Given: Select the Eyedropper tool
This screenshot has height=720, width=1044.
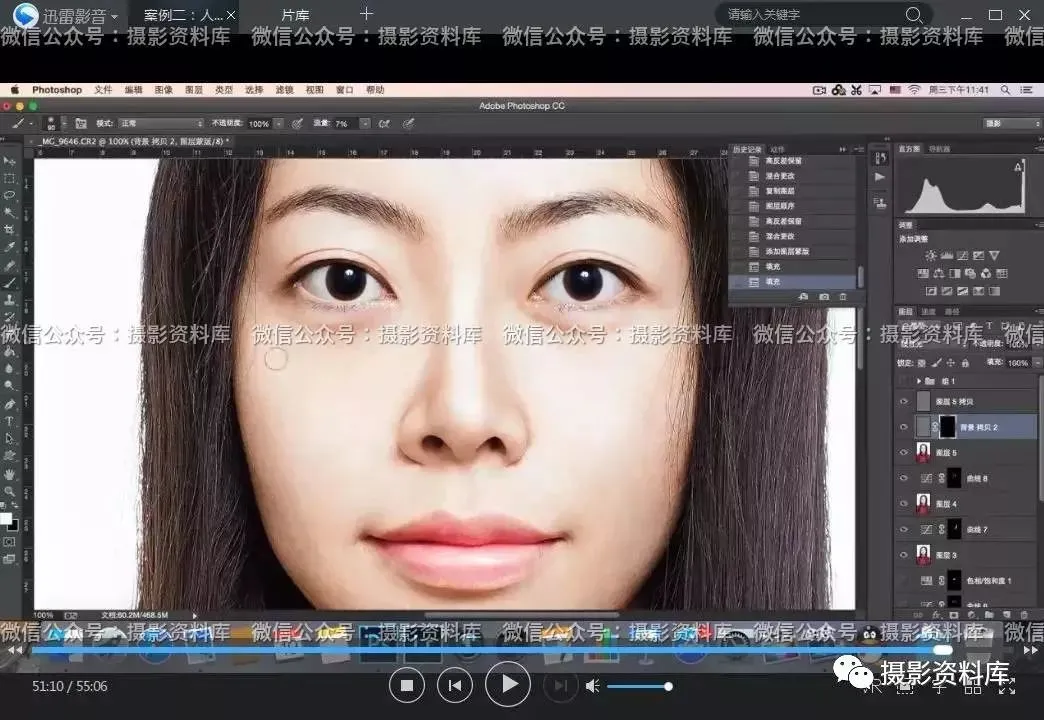Looking at the screenshot, I should 9,247.
